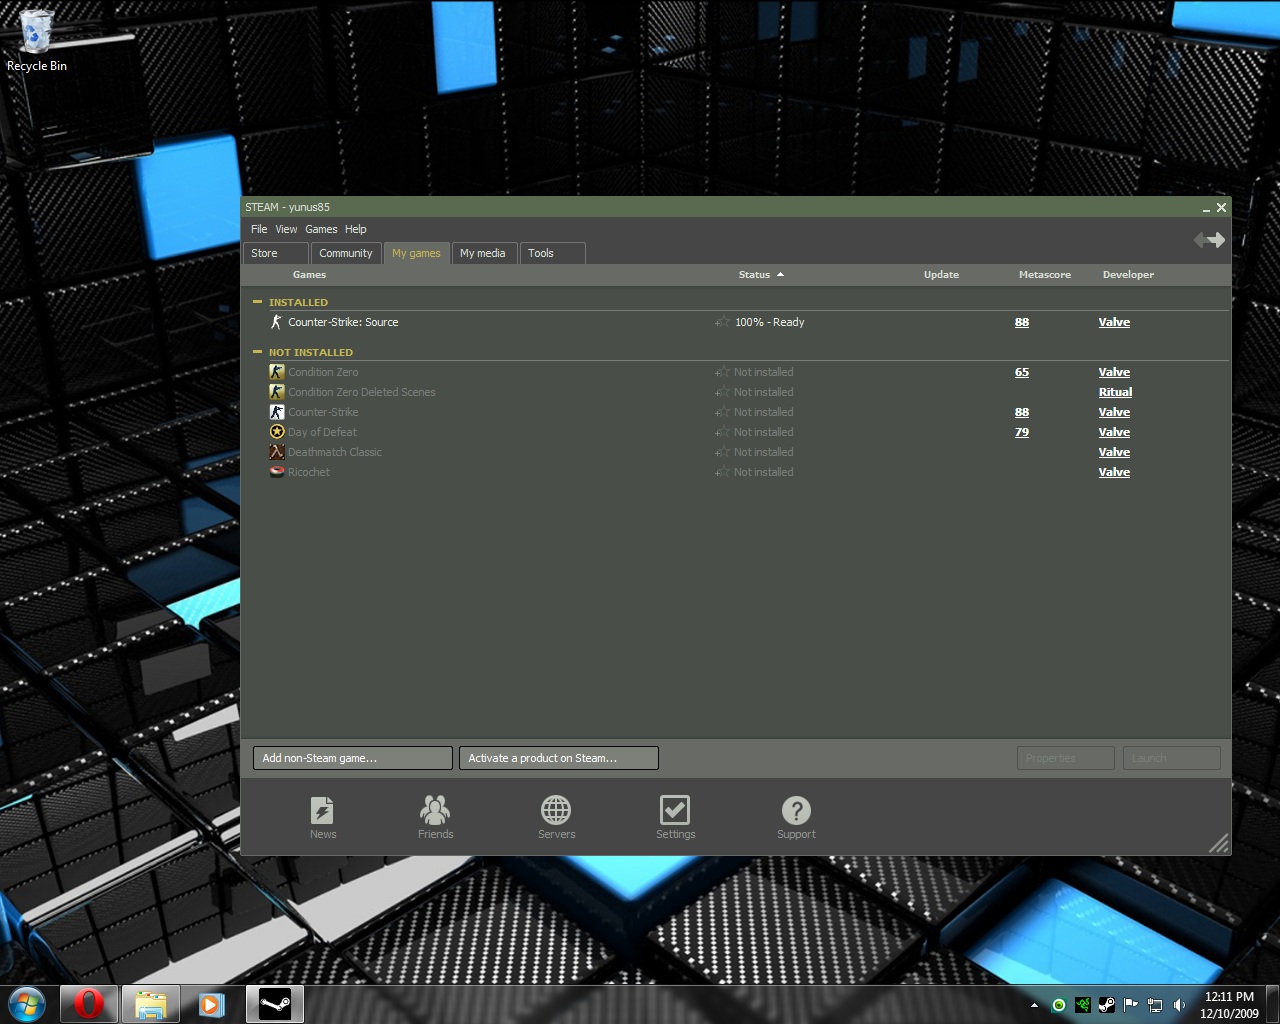The height and width of the screenshot is (1024, 1280).
Task: Open the Help menu
Action: click(x=356, y=229)
